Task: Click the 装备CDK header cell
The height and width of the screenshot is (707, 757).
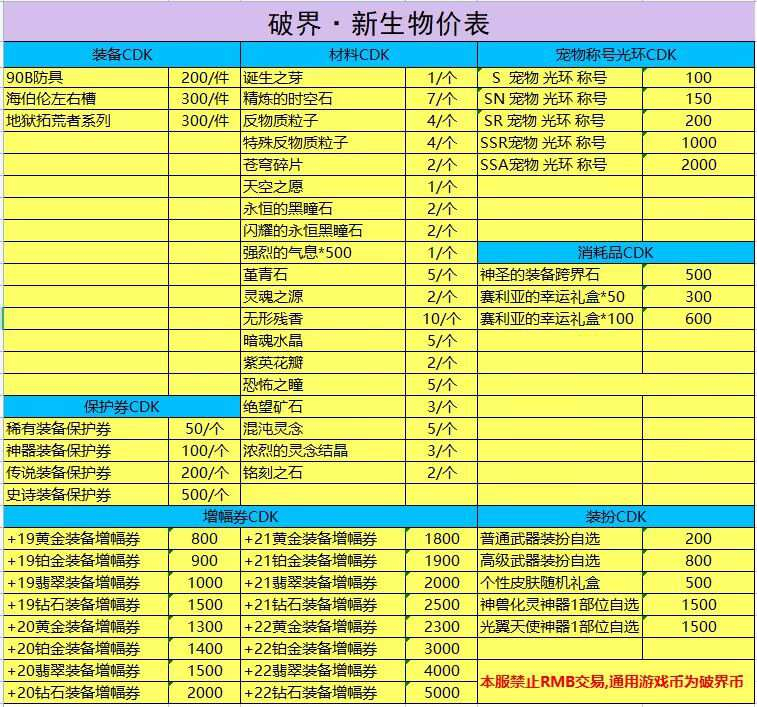Action: point(122,55)
